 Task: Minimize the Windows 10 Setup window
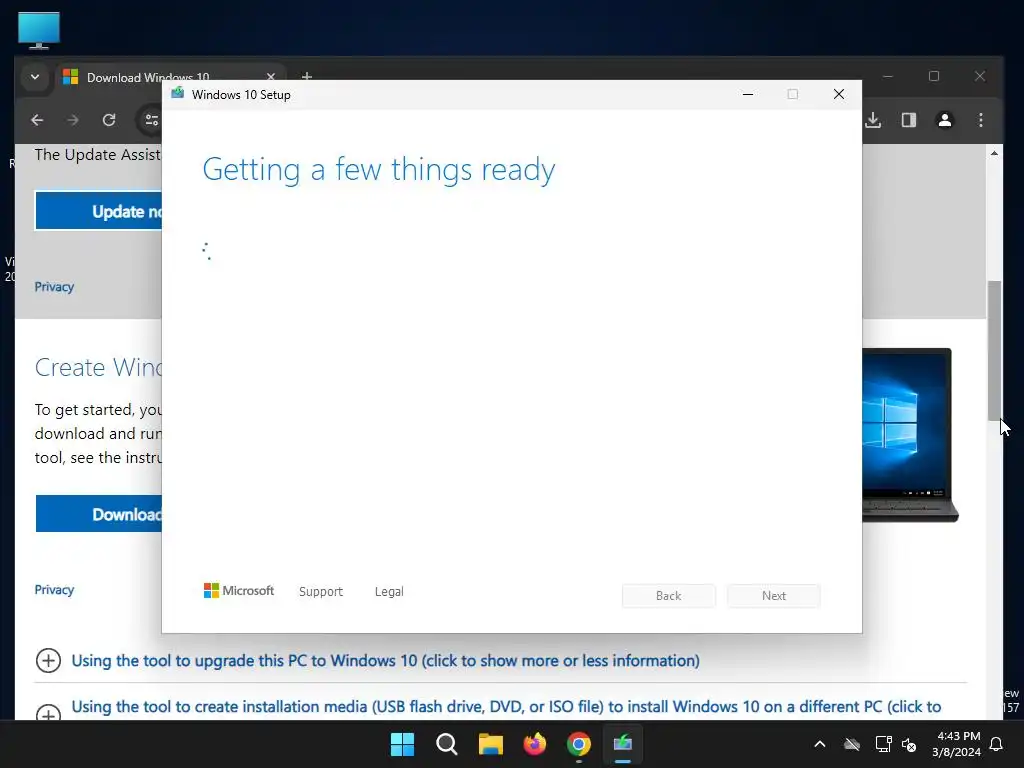[x=748, y=95]
